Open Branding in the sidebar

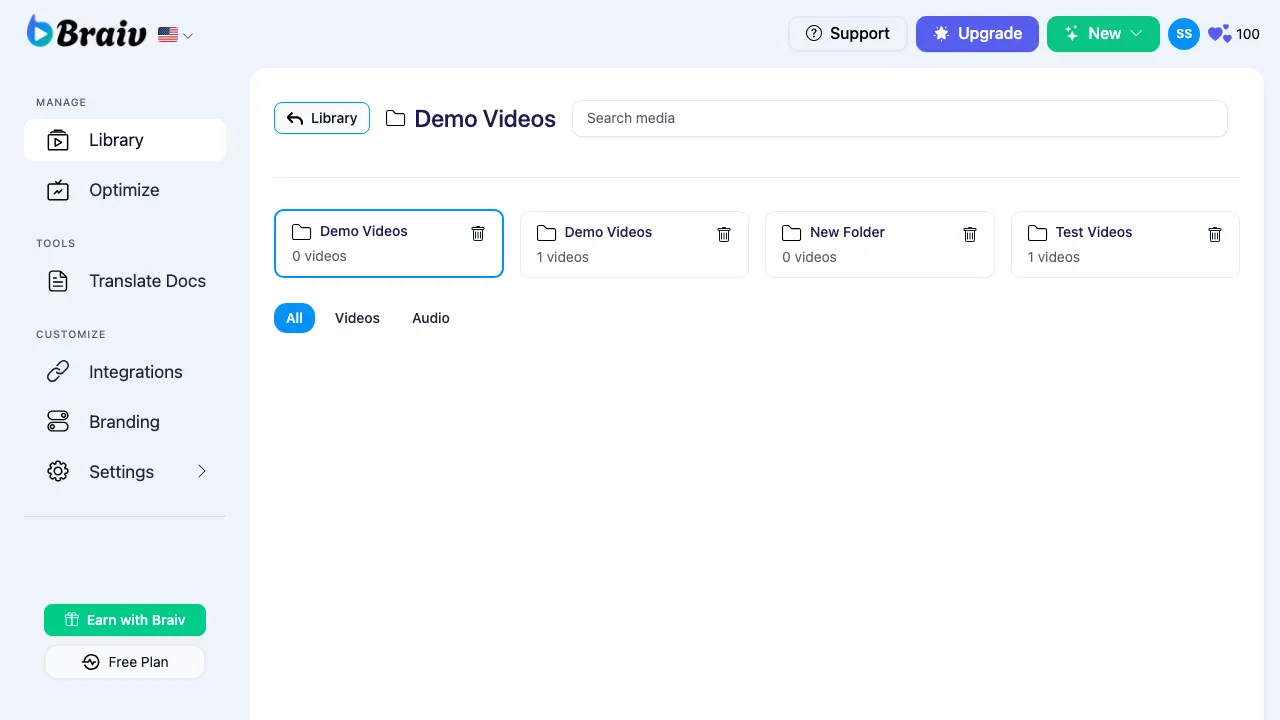click(x=125, y=422)
